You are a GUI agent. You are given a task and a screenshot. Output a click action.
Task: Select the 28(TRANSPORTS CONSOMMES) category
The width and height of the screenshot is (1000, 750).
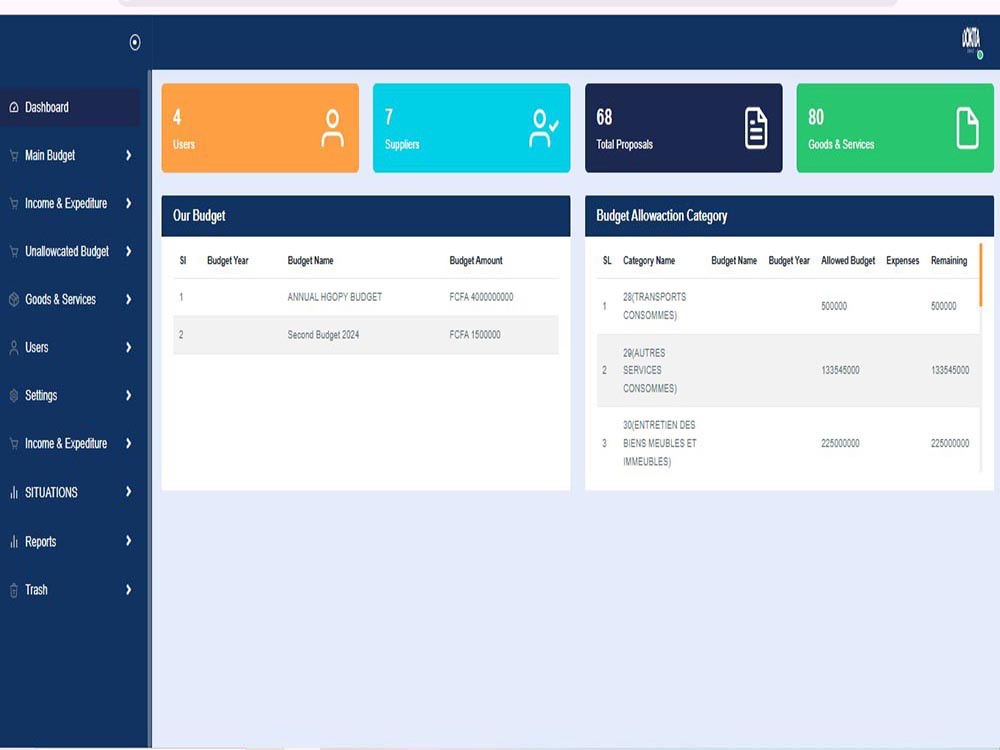coord(654,306)
